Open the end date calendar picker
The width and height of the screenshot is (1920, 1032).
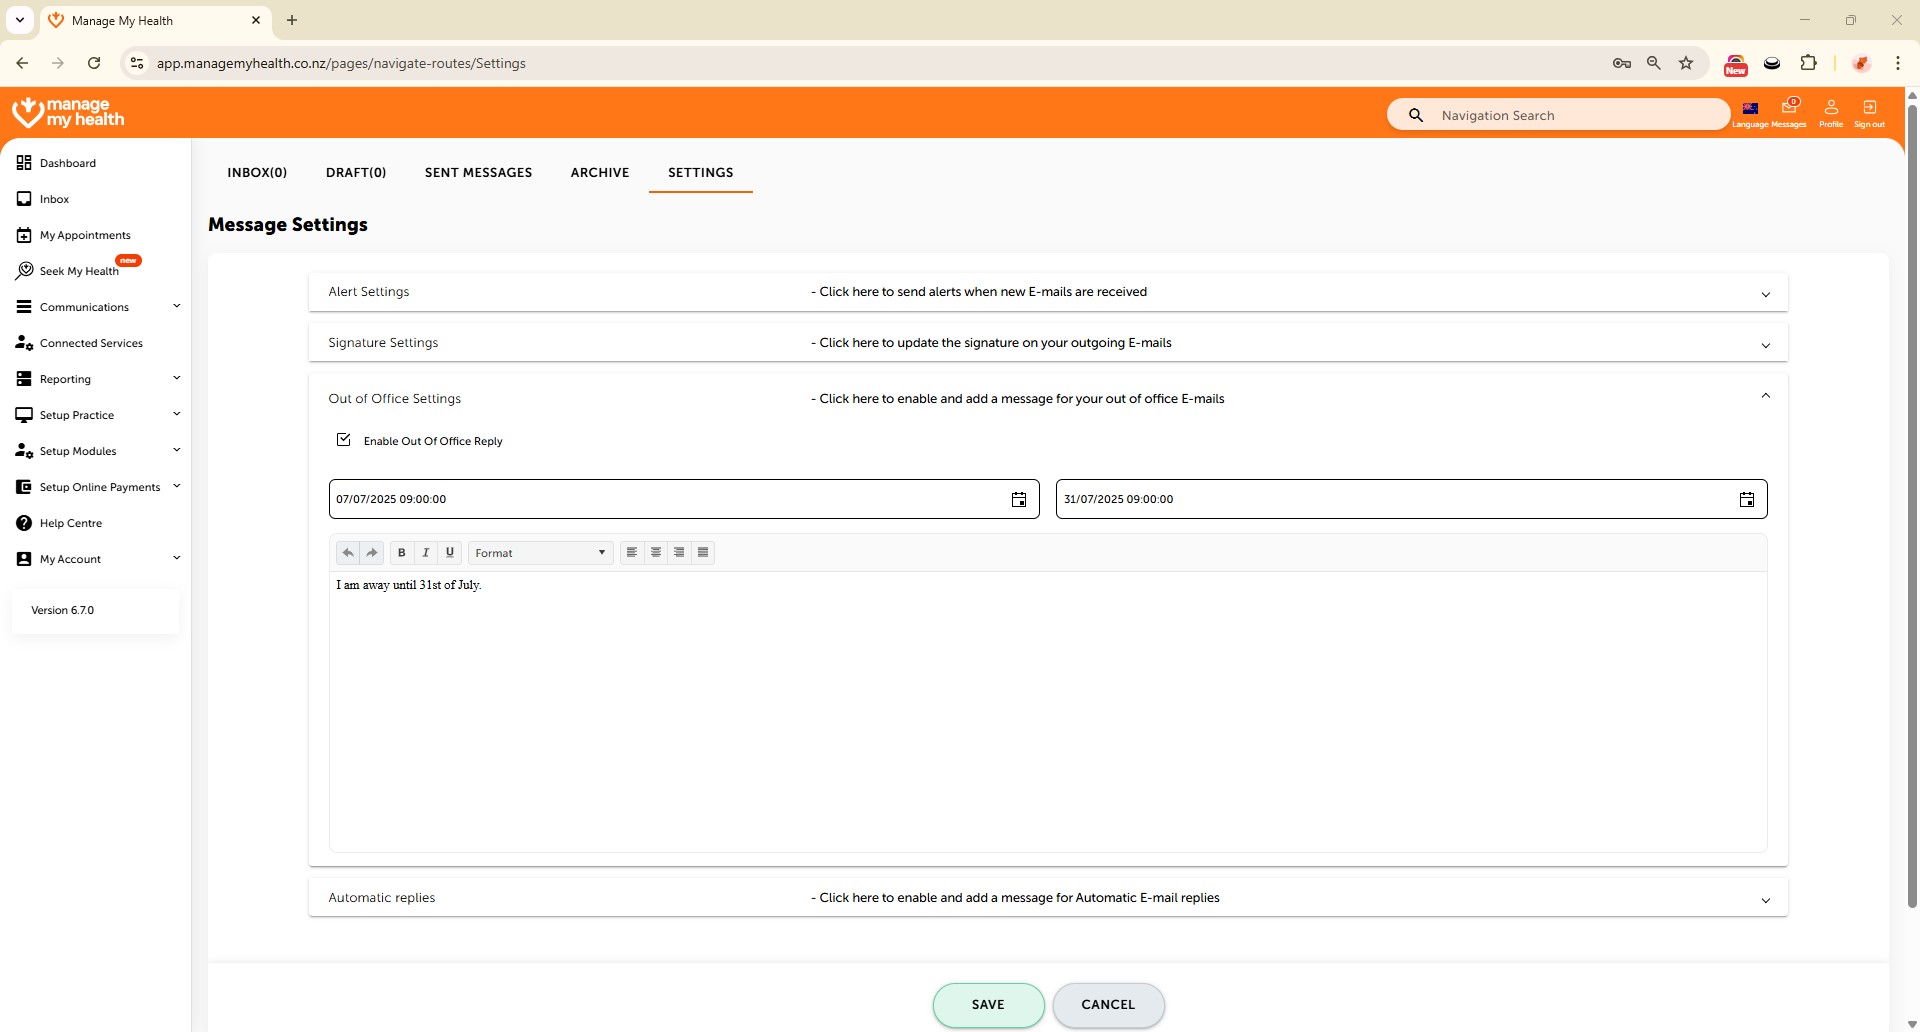pos(1746,500)
